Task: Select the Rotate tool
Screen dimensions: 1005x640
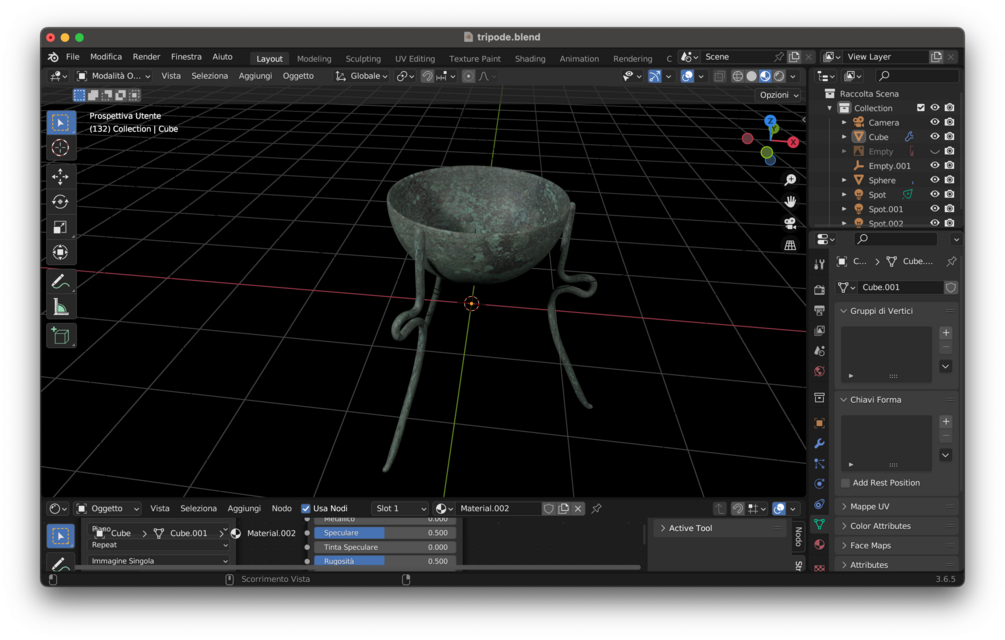Action: tap(60, 201)
